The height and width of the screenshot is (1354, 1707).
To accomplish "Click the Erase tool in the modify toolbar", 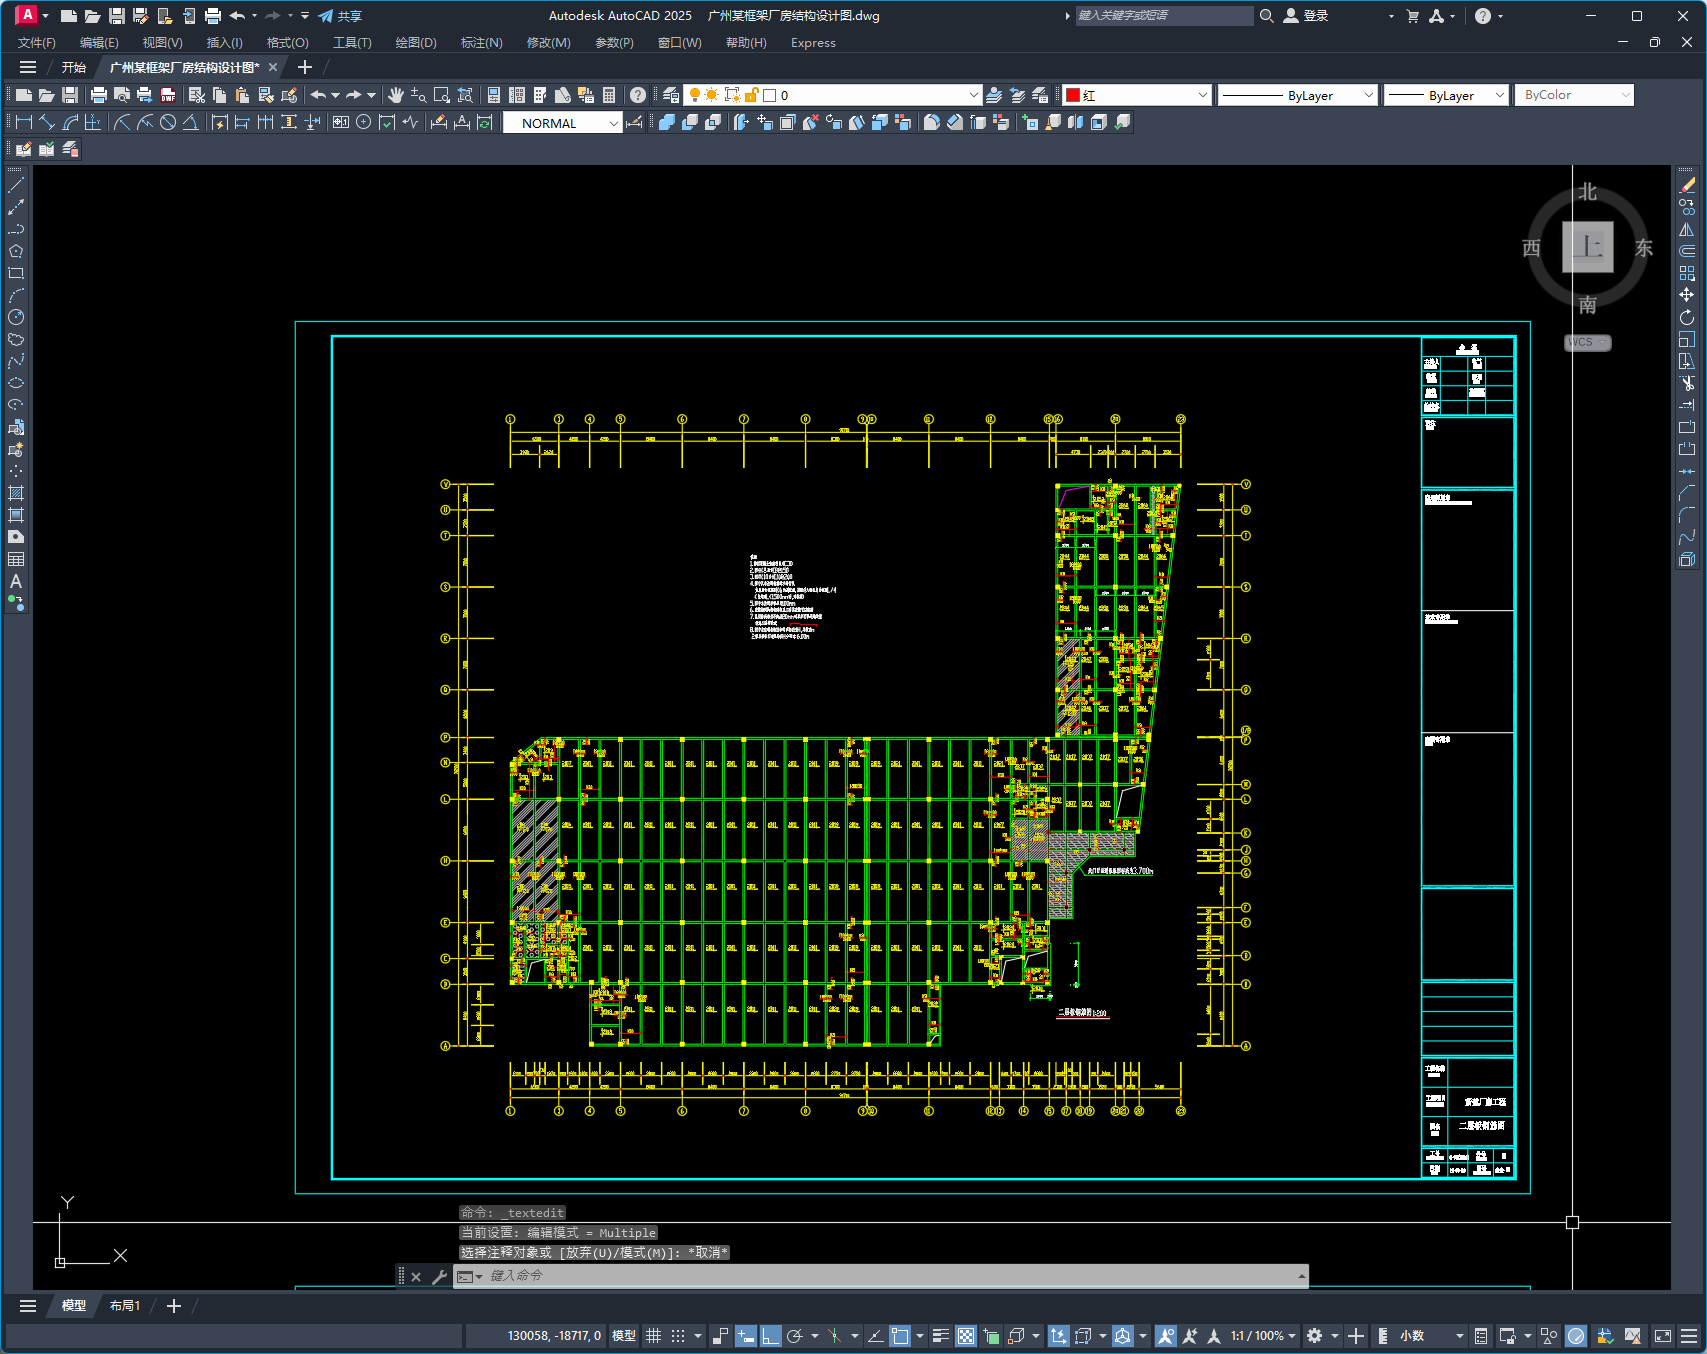I will point(1687,185).
